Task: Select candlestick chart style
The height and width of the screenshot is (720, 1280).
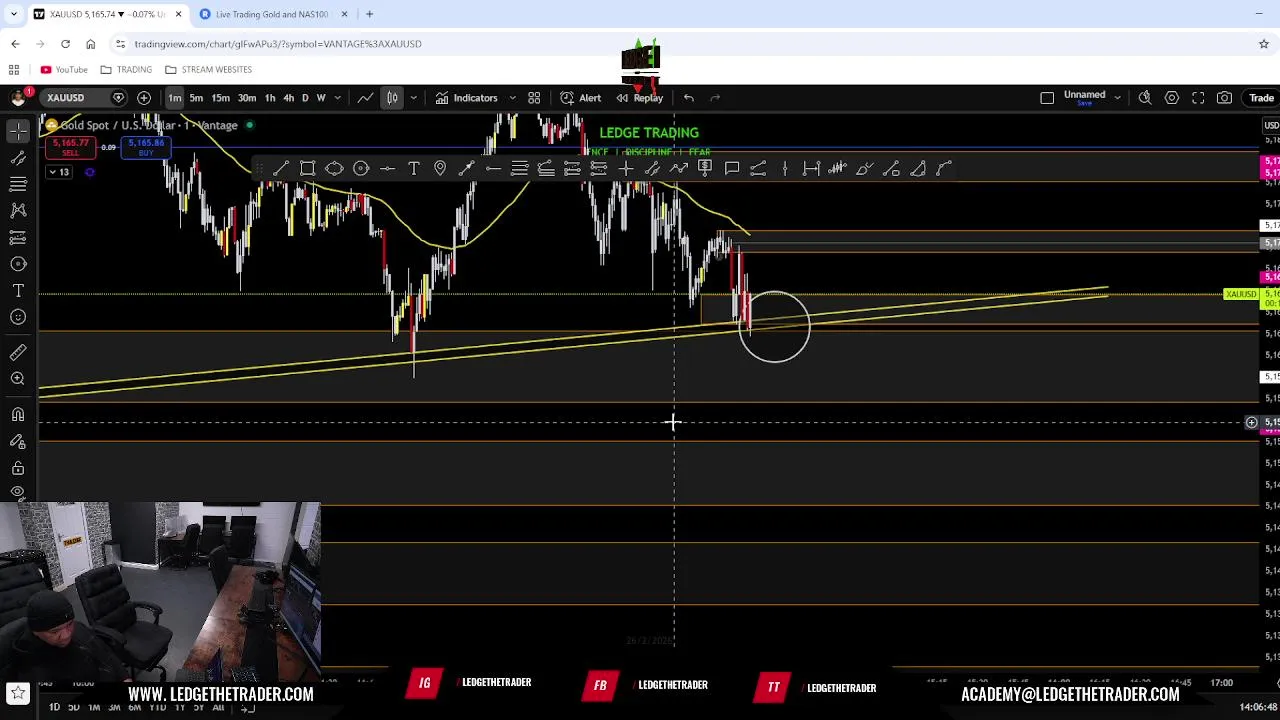Action: coord(392,98)
